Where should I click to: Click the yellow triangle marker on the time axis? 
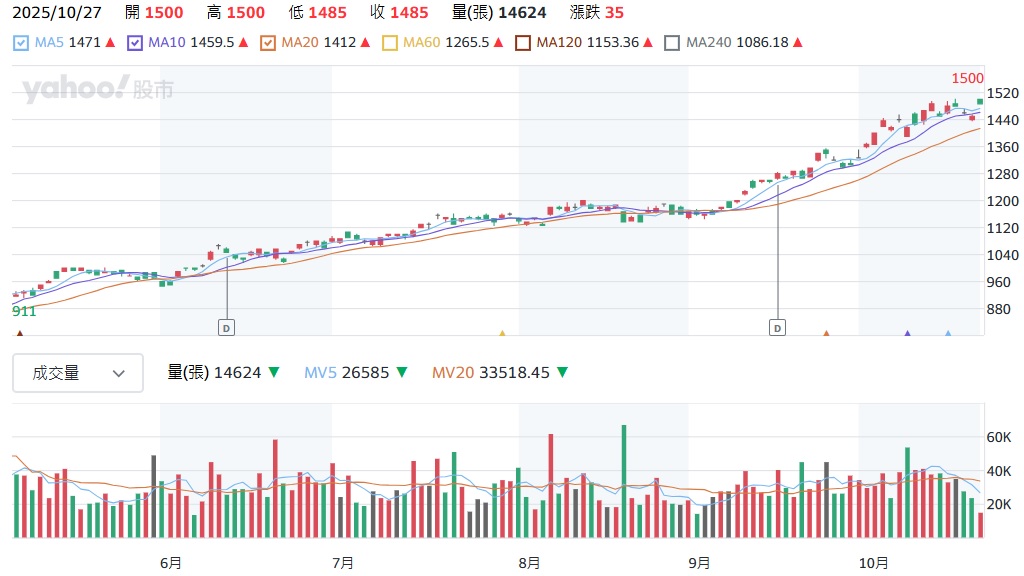tap(502, 333)
